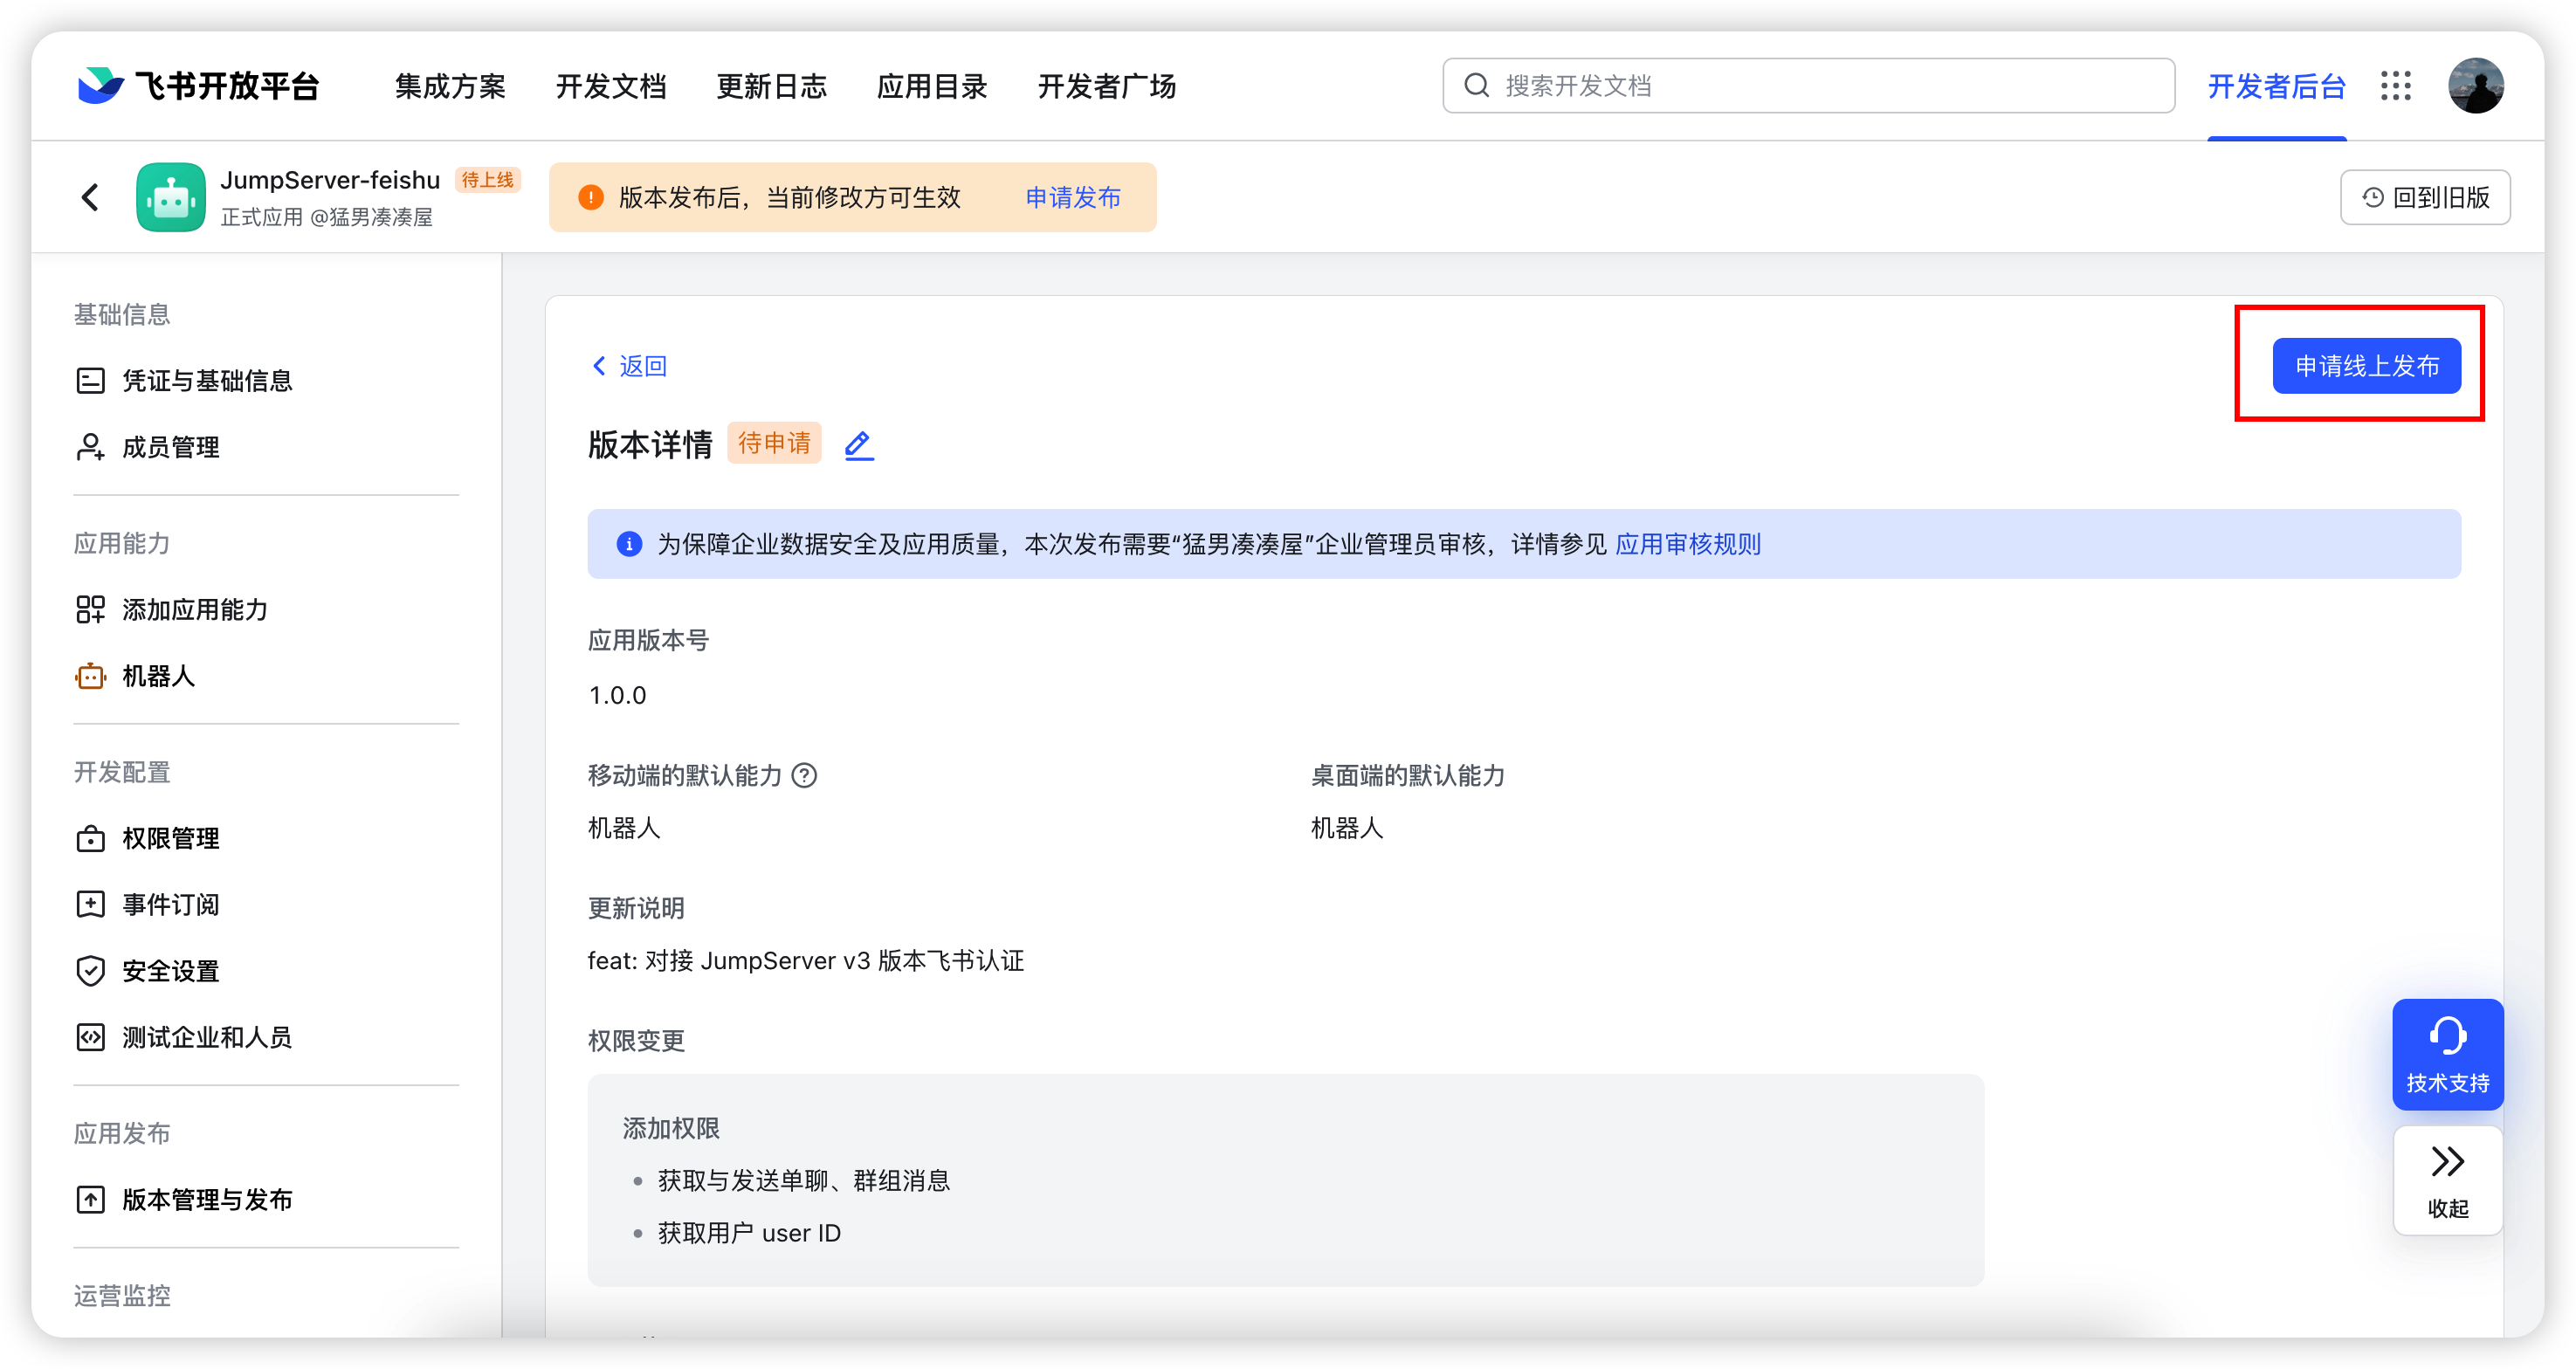2576x1369 pixels.
Task: Click the clock icon in 回到旧版
Action: point(2372,197)
